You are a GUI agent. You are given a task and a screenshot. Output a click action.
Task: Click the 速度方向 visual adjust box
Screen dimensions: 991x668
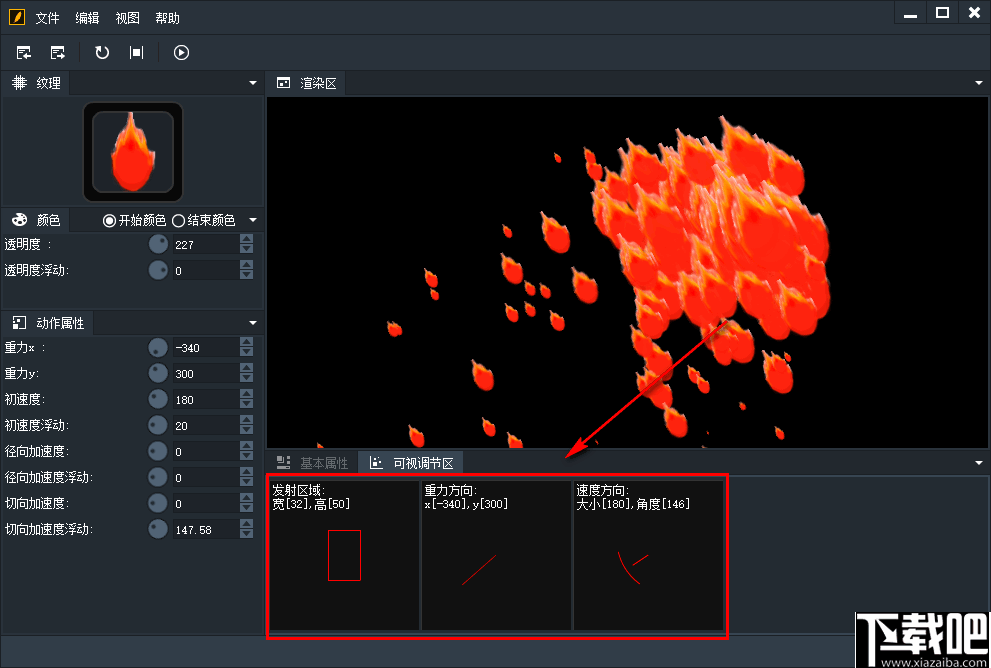coord(648,556)
